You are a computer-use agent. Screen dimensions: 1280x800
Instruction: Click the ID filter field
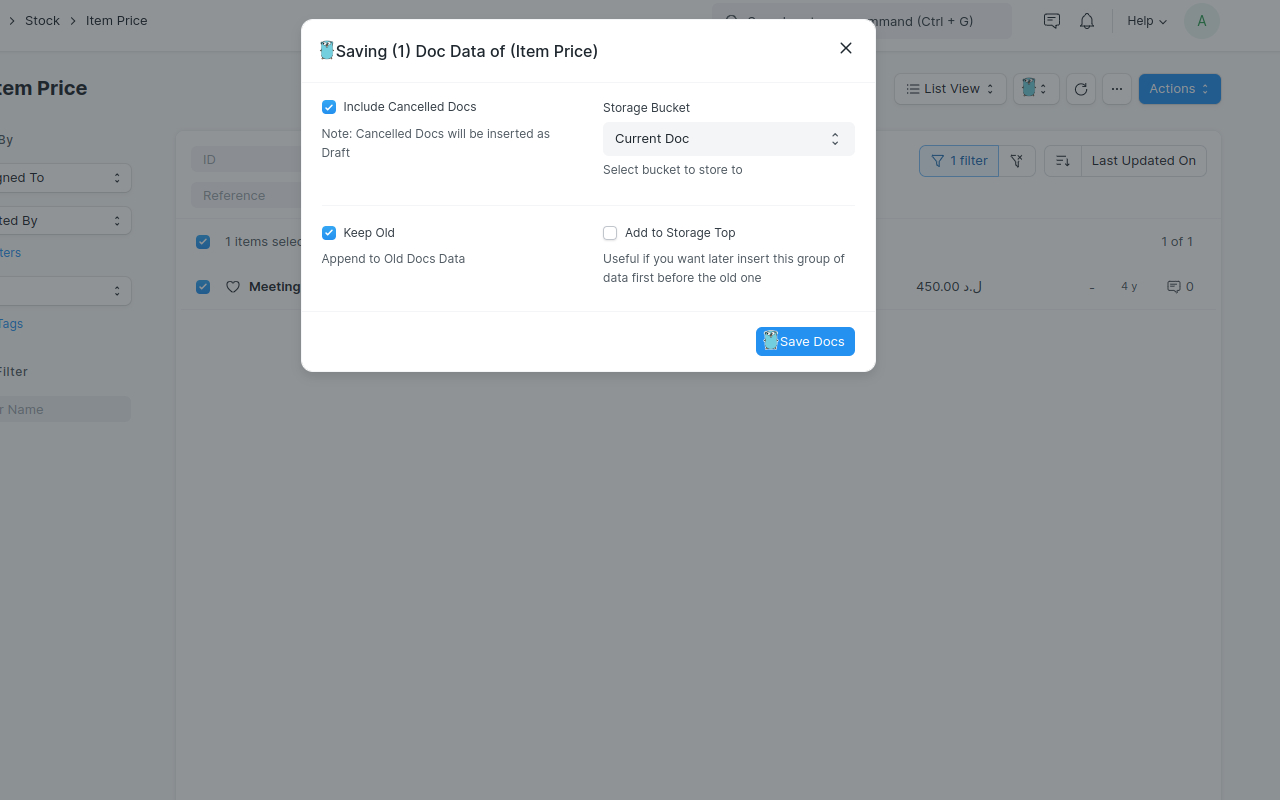point(246,160)
